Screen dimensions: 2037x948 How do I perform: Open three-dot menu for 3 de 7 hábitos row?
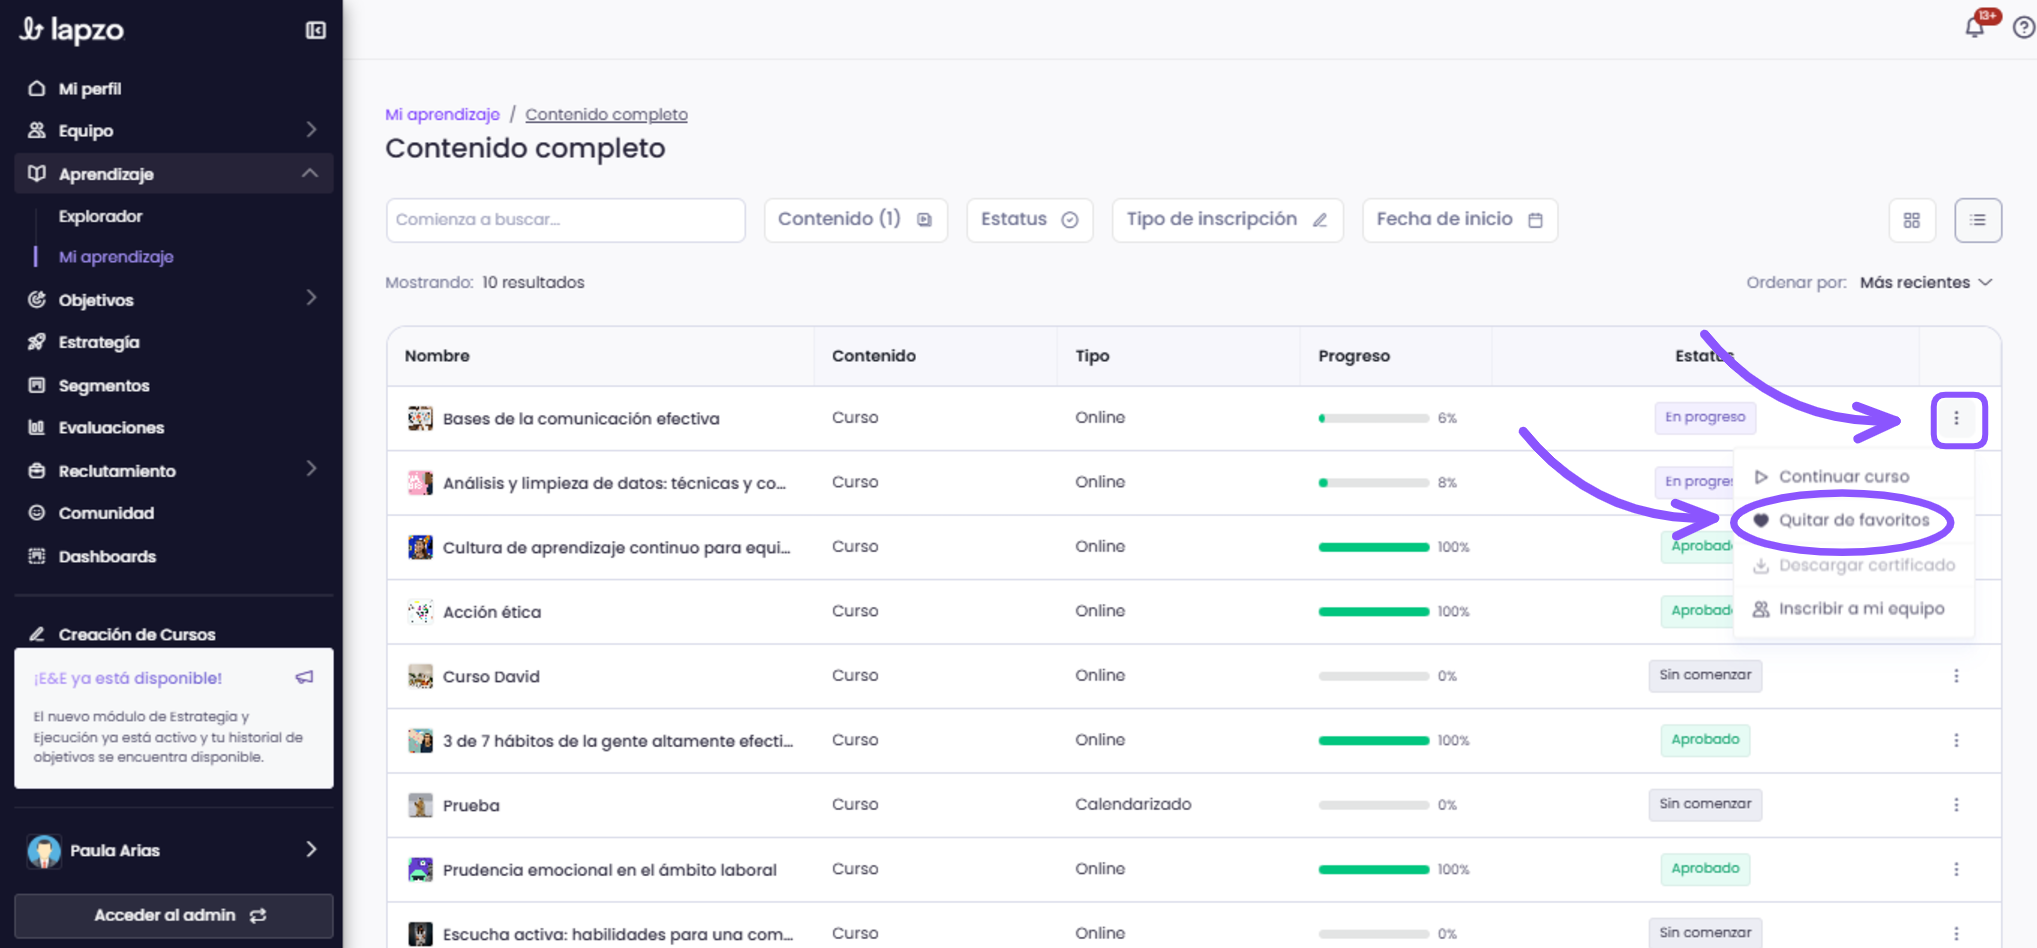pyautogui.click(x=1956, y=740)
